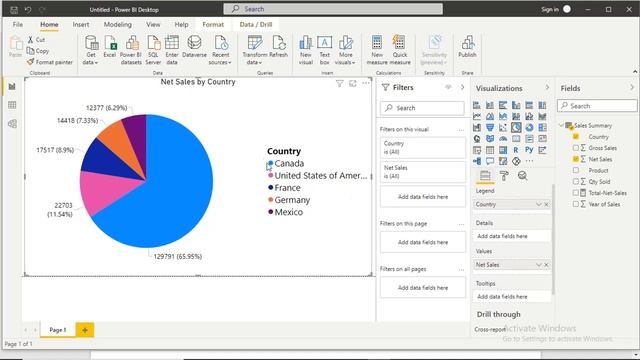Image resolution: width=640 pixels, height=360 pixels.
Task: Check the Year of Sales field checkbox
Action: click(x=576, y=204)
